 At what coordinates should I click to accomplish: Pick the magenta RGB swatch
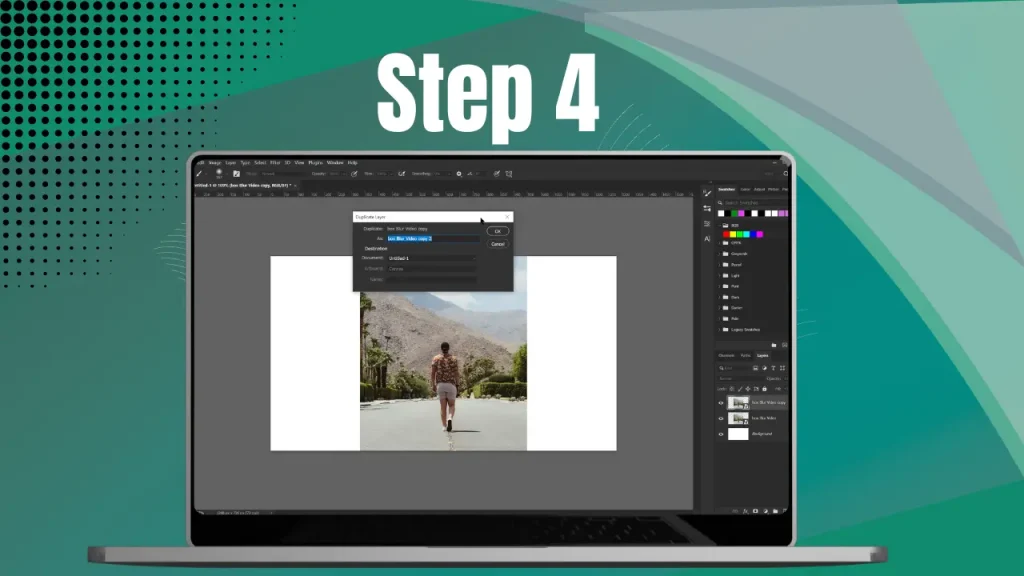click(x=760, y=234)
